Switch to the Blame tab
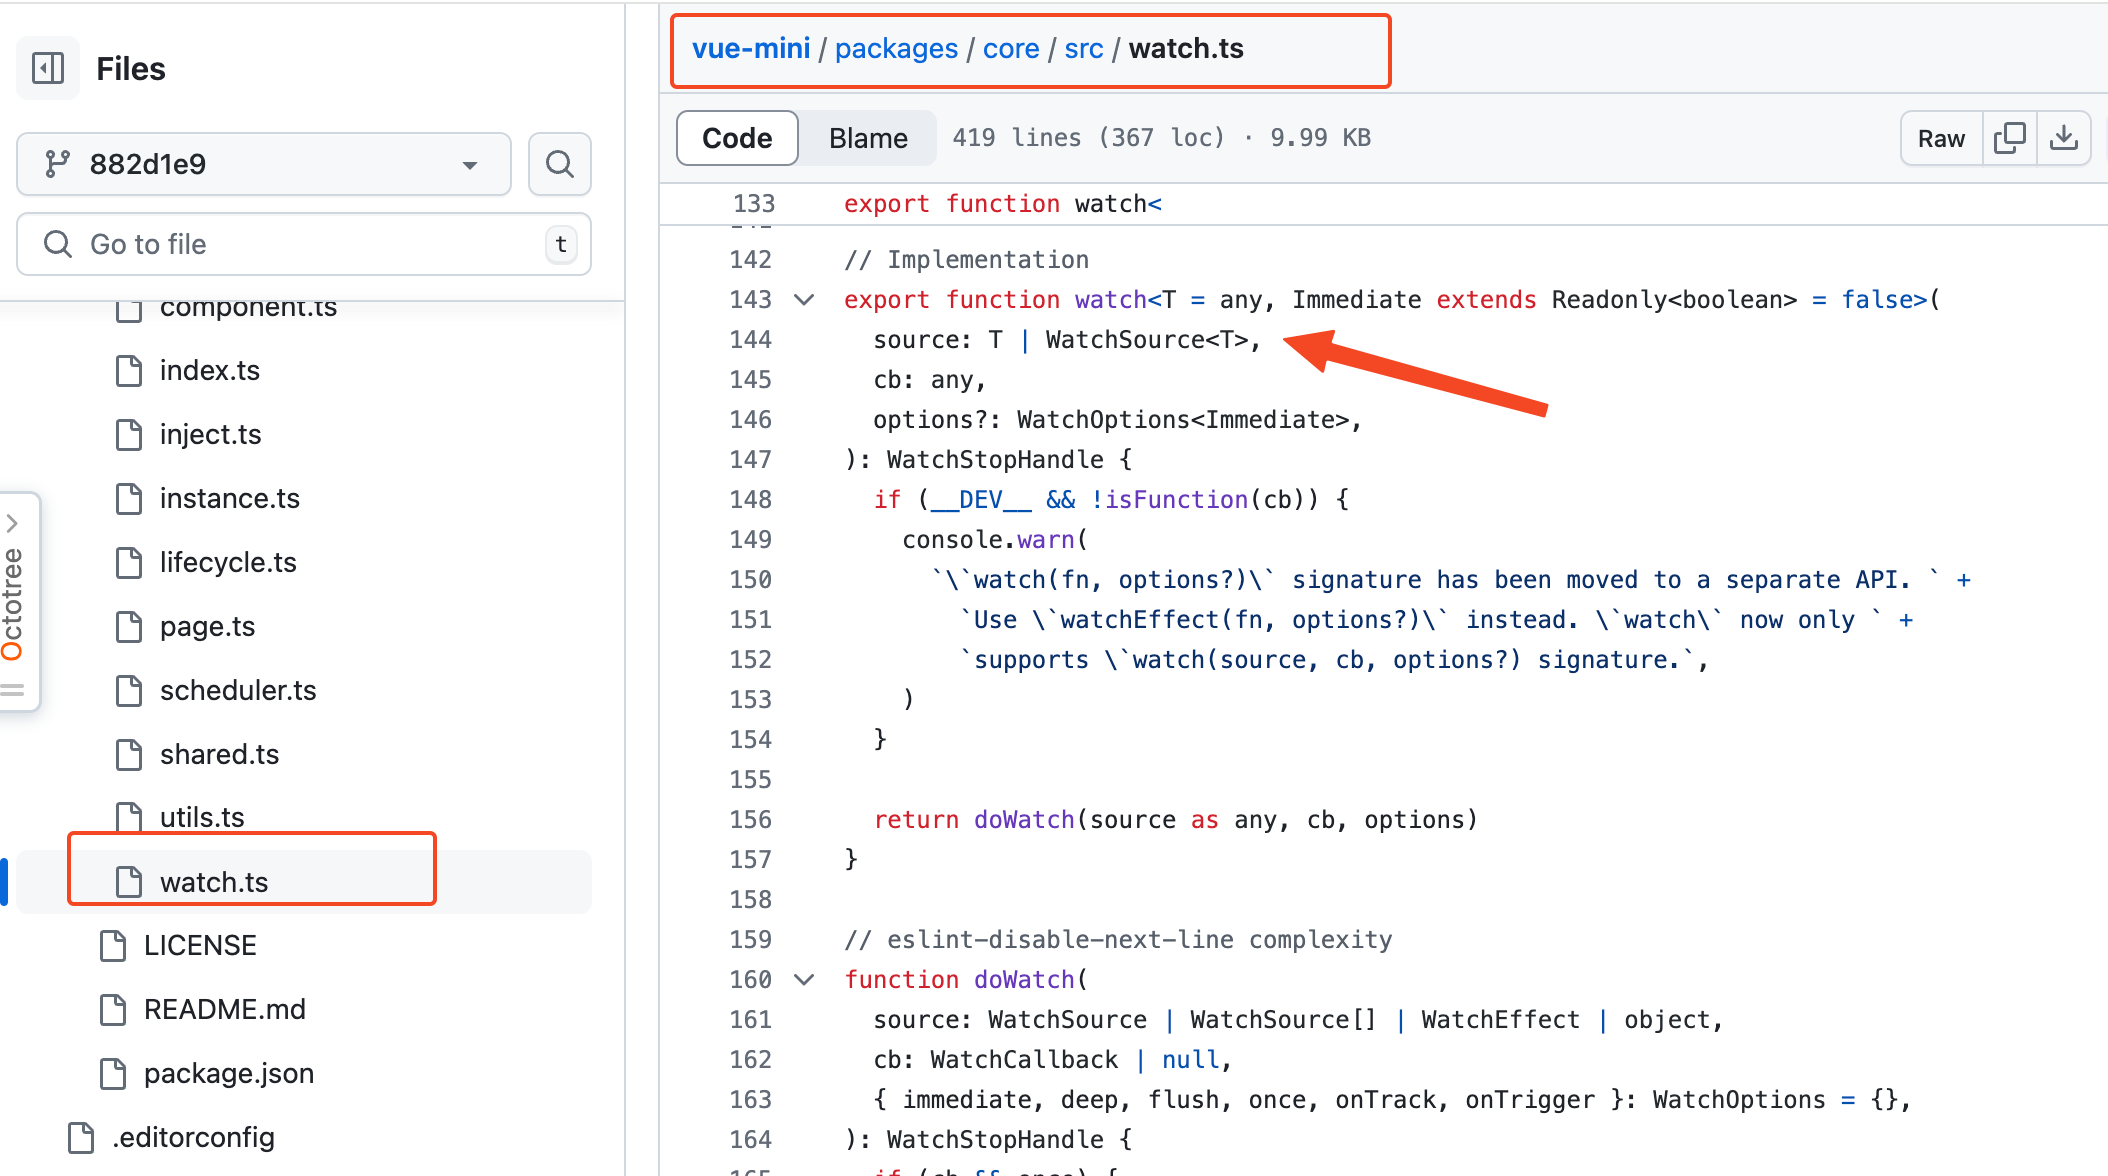 [x=867, y=138]
